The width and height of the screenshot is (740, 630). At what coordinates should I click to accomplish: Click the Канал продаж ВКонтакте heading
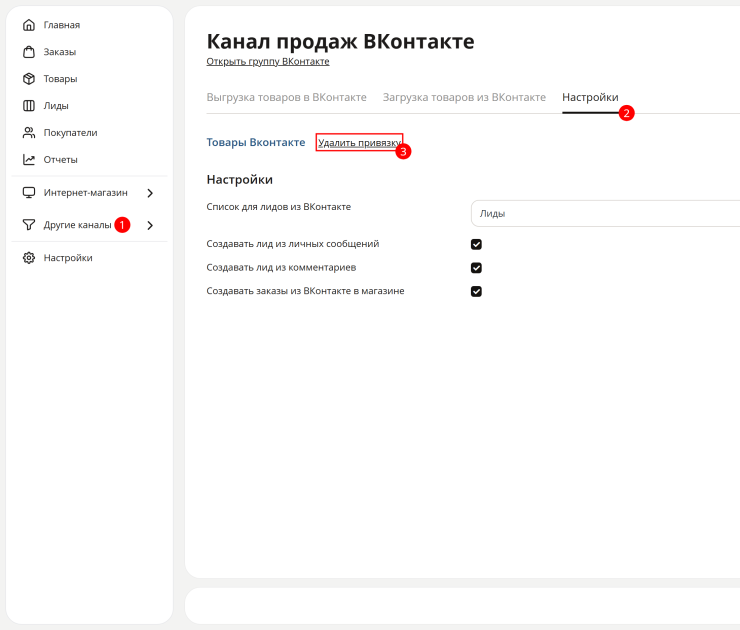(x=340, y=42)
